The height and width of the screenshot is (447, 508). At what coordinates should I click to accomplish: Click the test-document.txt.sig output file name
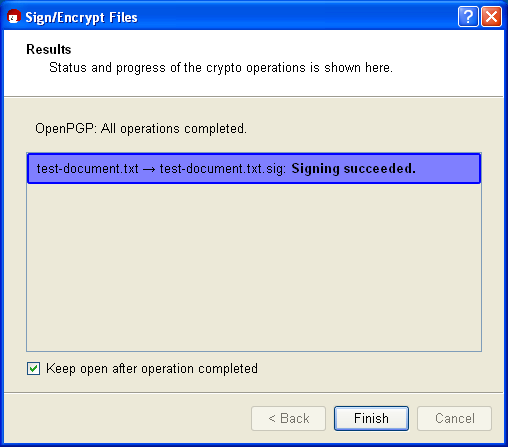coord(223,169)
